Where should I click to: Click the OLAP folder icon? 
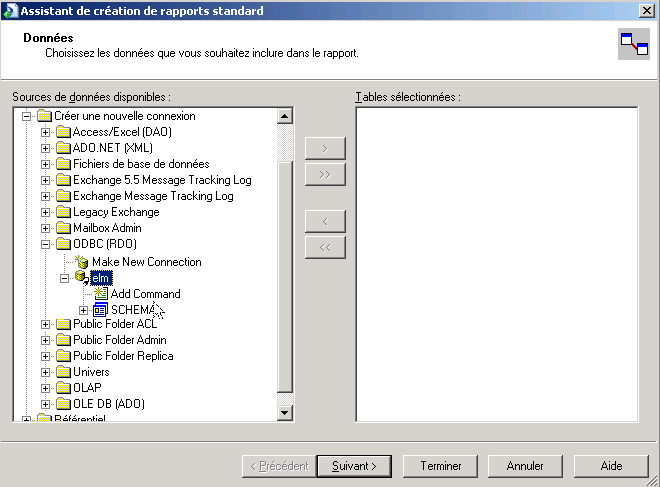(x=63, y=388)
